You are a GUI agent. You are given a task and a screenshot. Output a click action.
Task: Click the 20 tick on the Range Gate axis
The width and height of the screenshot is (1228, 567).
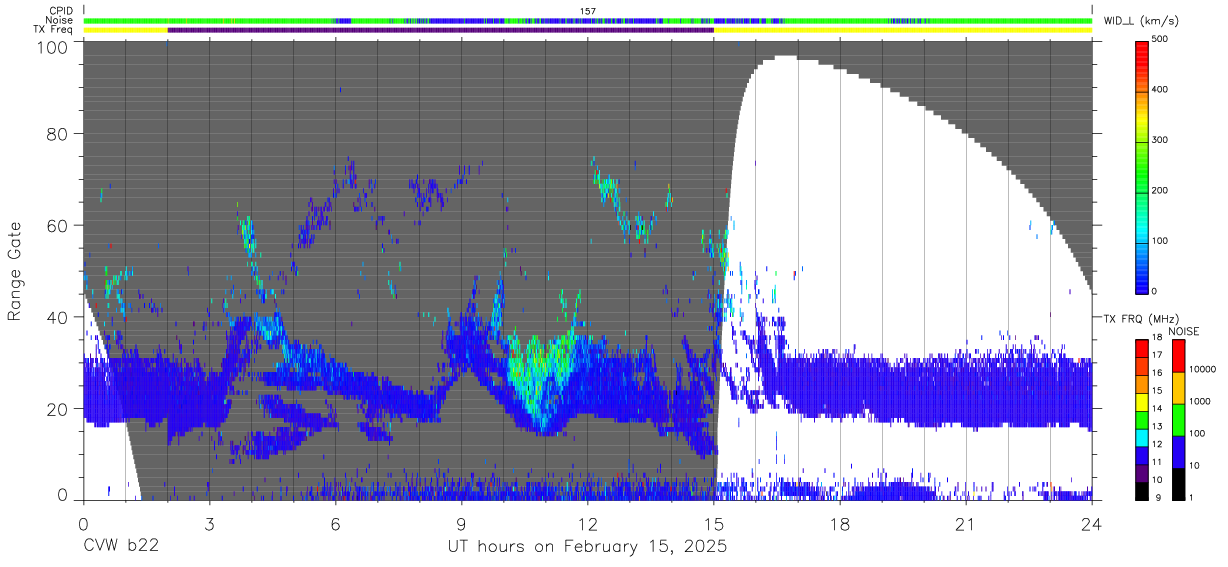pyautogui.click(x=58, y=409)
